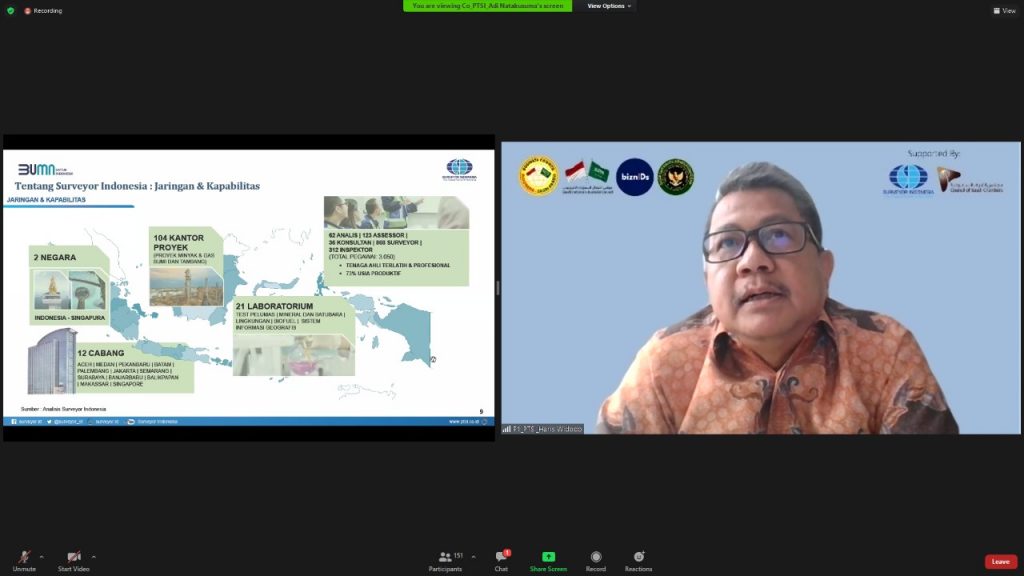
Task: Open video options caret beside Start Video
Action: point(93,557)
